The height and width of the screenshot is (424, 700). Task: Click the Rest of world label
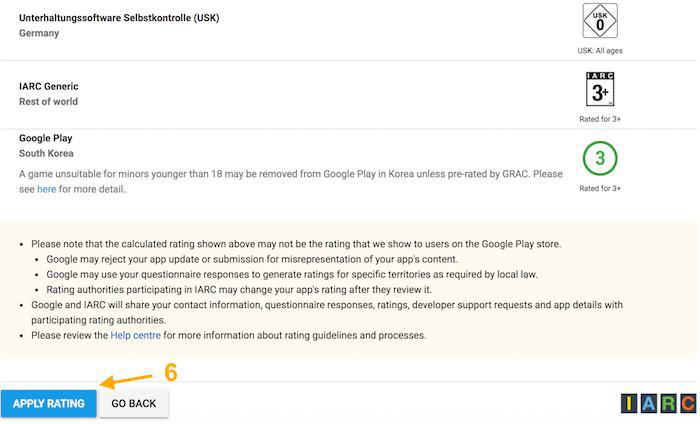(x=48, y=101)
